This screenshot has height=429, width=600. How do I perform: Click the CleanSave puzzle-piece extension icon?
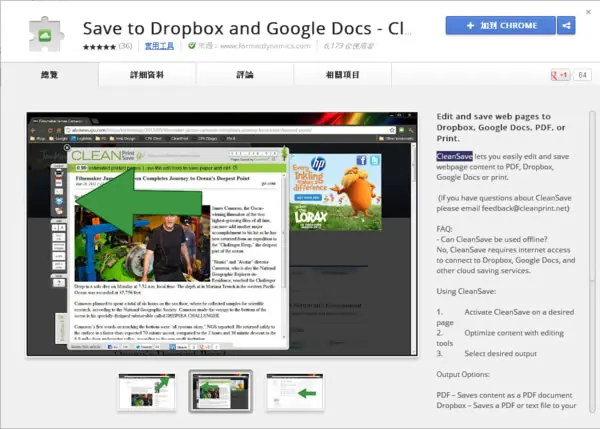46,34
